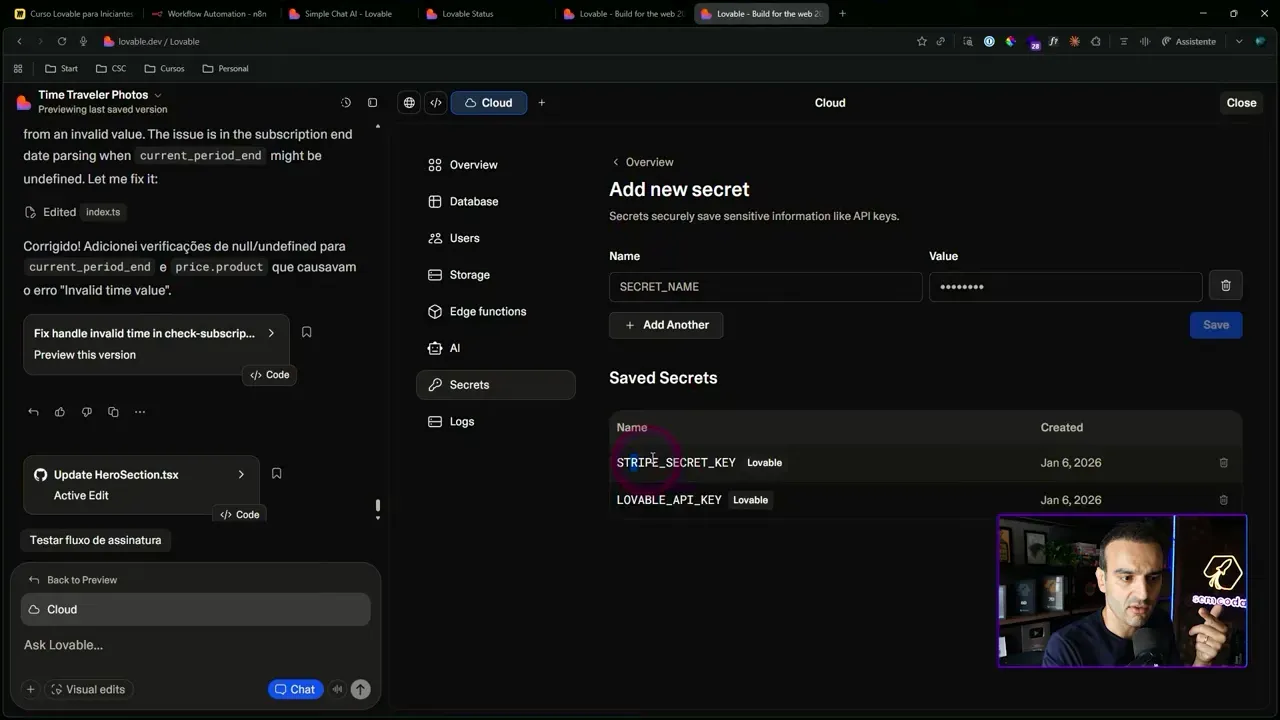
Task: Open the Database section in Cloud sidebar
Action: point(473,201)
